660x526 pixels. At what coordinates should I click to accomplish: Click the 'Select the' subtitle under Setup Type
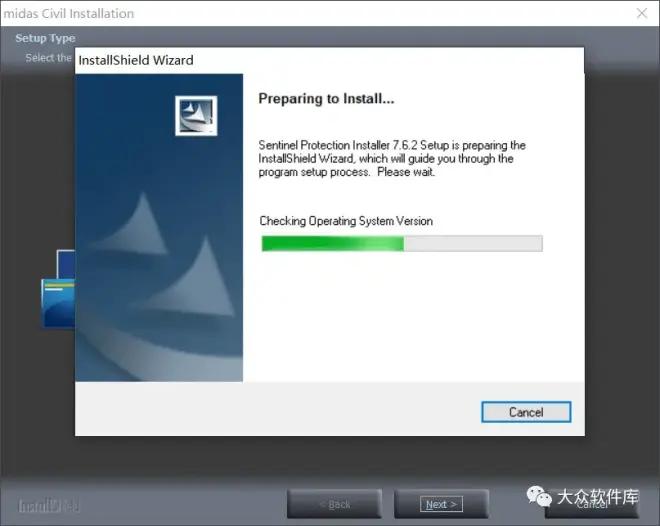[x=48, y=58]
